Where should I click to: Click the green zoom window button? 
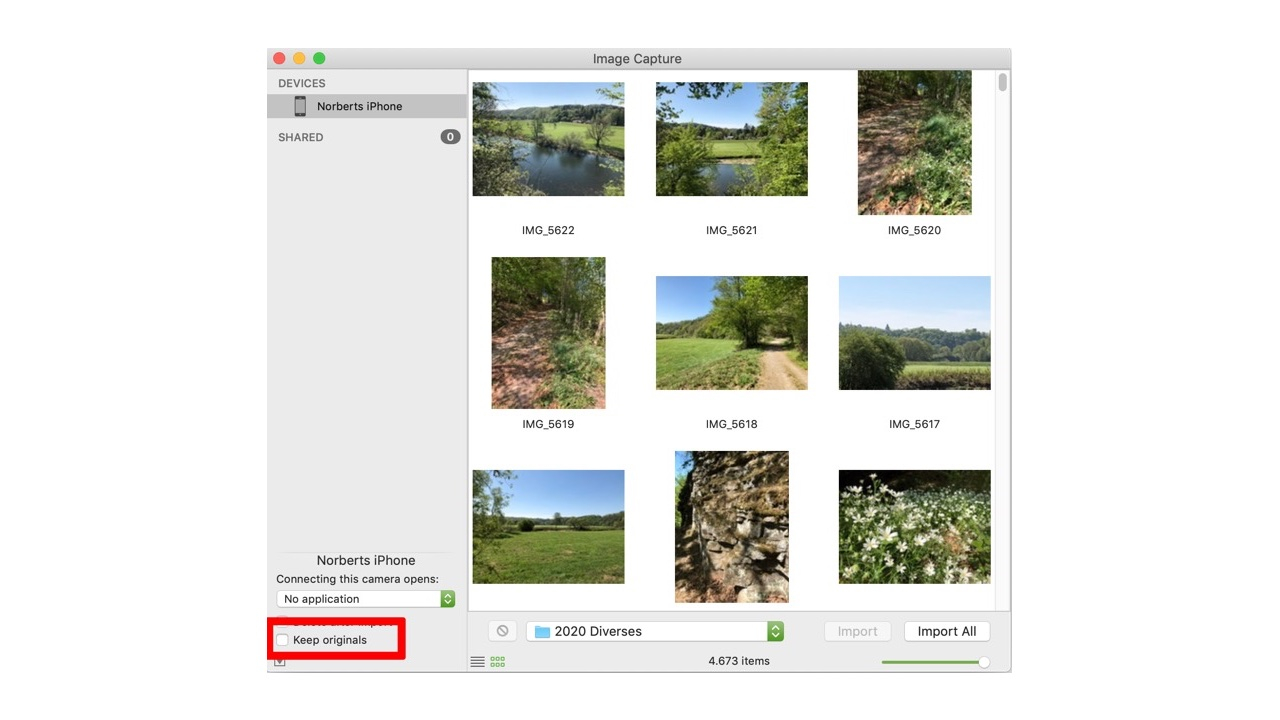[x=319, y=59]
